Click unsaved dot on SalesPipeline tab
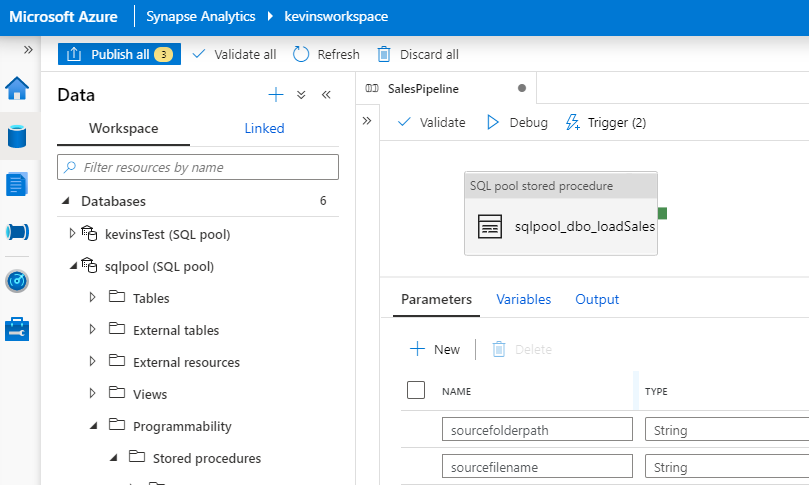 coord(522,88)
